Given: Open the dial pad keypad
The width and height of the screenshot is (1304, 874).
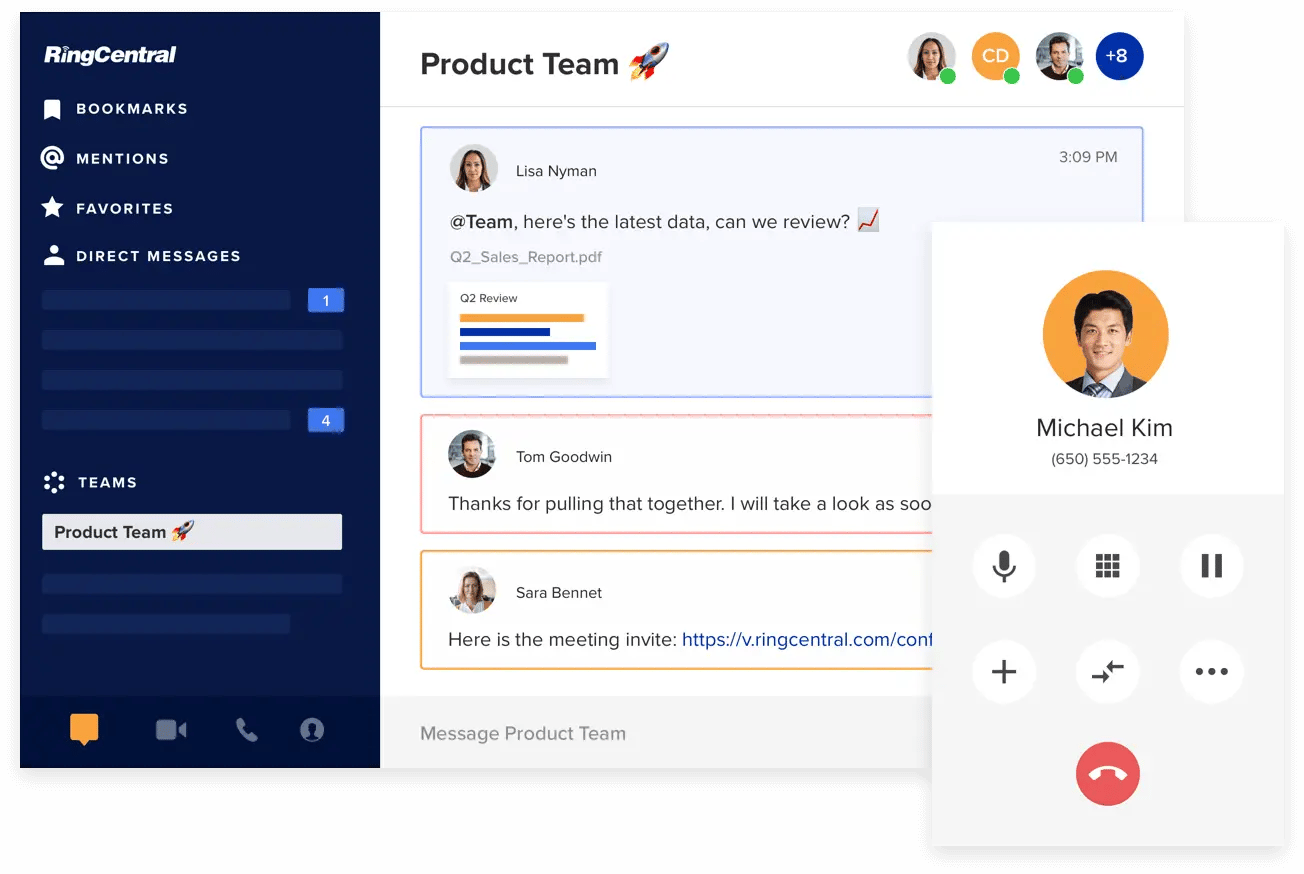Looking at the screenshot, I should coord(1107,566).
